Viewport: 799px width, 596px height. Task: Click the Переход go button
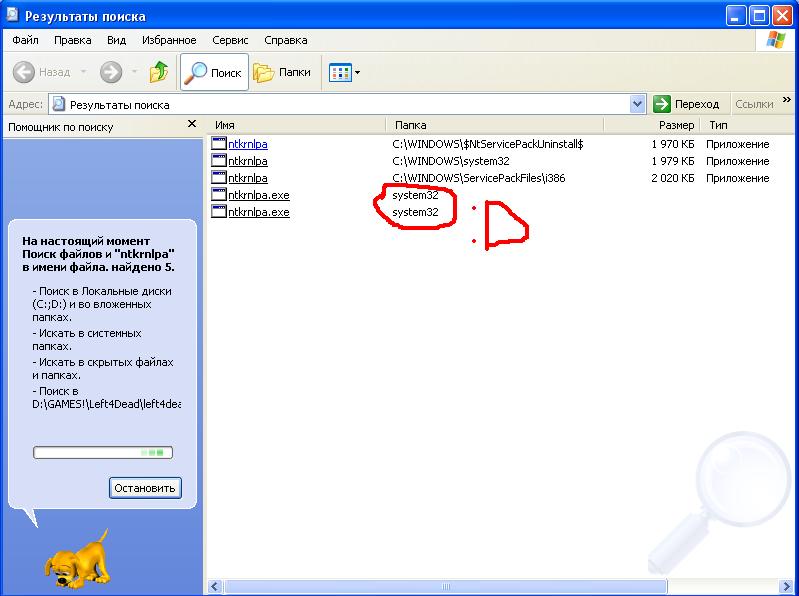coord(687,104)
